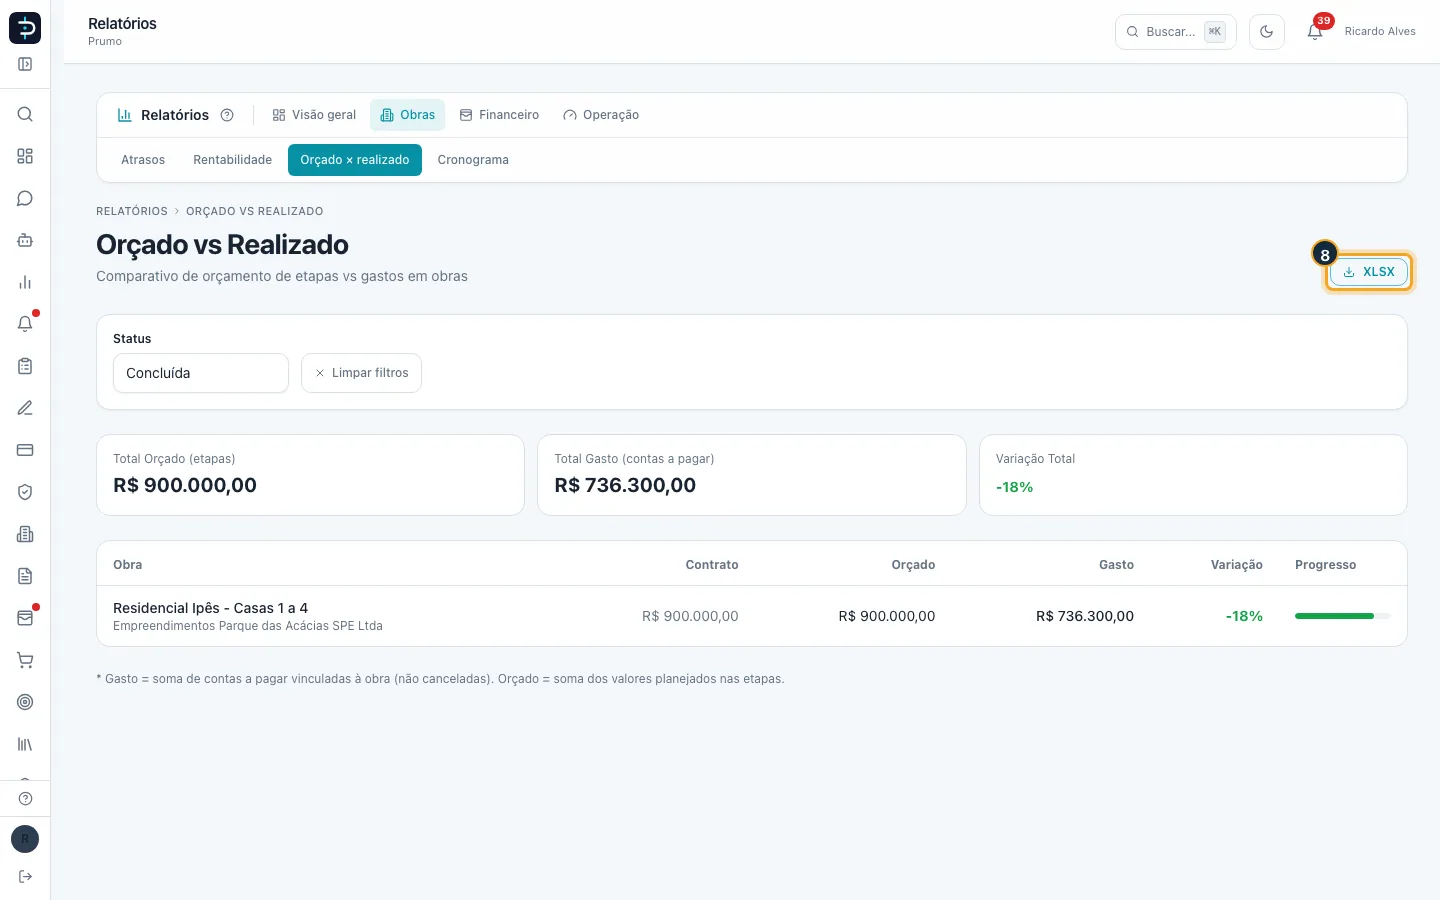Screen dimensions: 1440x900
Task: Open the dashboard grid icon in sidebar
Action: (x=25, y=156)
